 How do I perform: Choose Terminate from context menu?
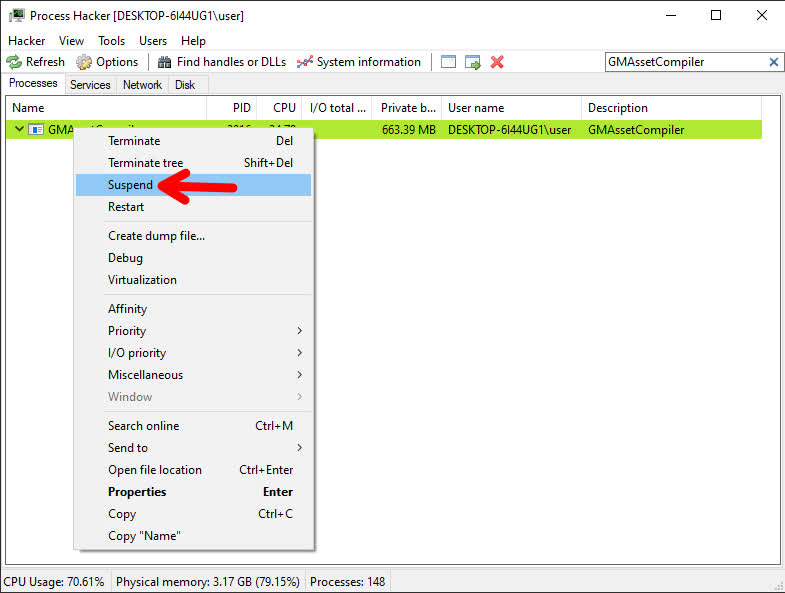[193, 141]
